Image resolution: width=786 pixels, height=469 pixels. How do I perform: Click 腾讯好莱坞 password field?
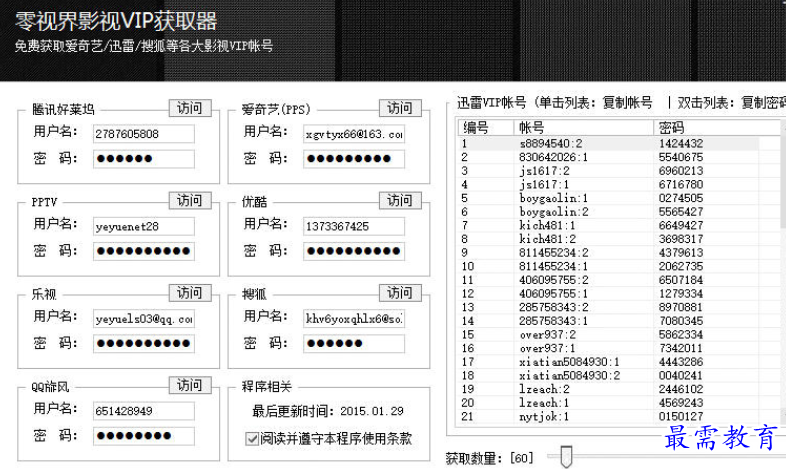[x=144, y=159]
